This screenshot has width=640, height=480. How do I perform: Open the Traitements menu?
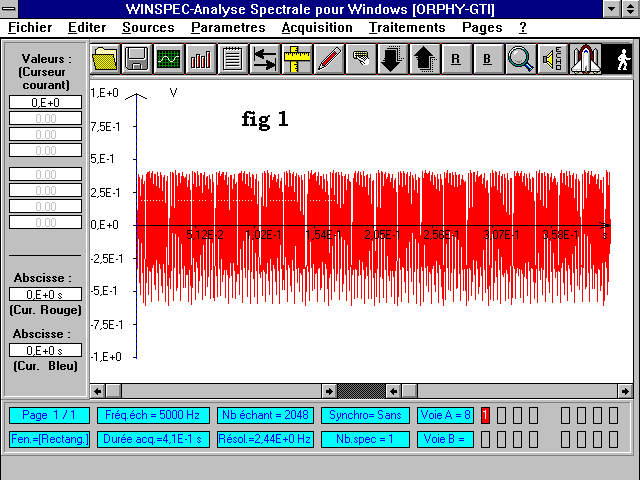point(407,27)
